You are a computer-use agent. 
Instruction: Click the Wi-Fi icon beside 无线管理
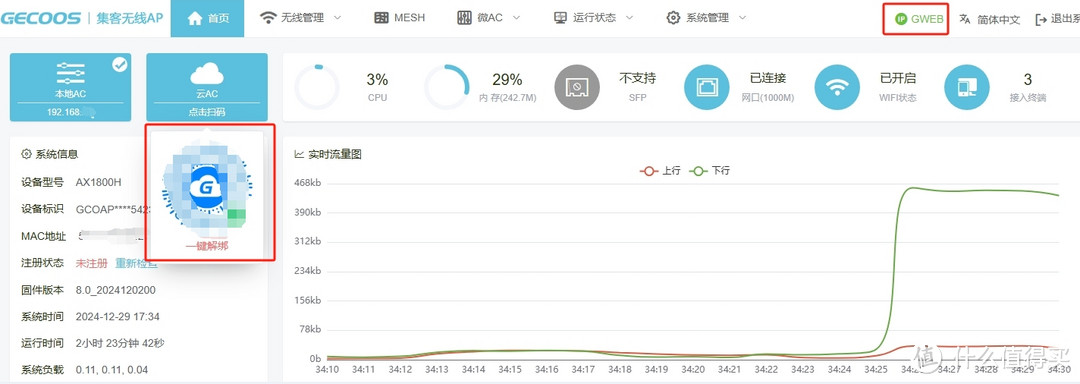click(x=268, y=19)
